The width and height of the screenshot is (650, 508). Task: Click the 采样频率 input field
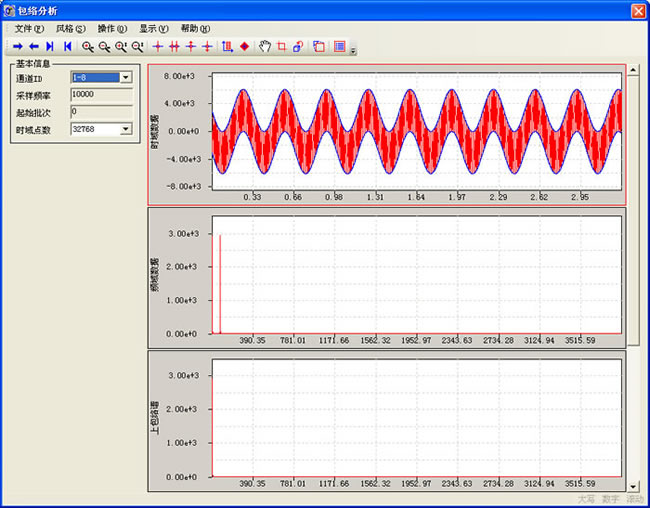pos(101,94)
